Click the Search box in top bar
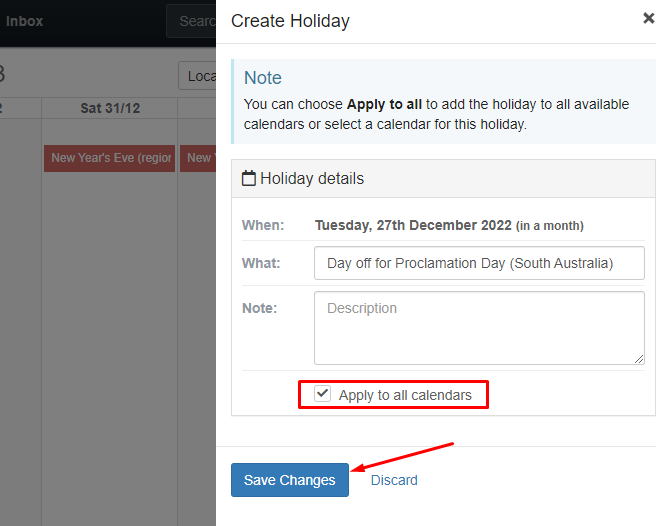Screen dimensions: 656x526 191,21
